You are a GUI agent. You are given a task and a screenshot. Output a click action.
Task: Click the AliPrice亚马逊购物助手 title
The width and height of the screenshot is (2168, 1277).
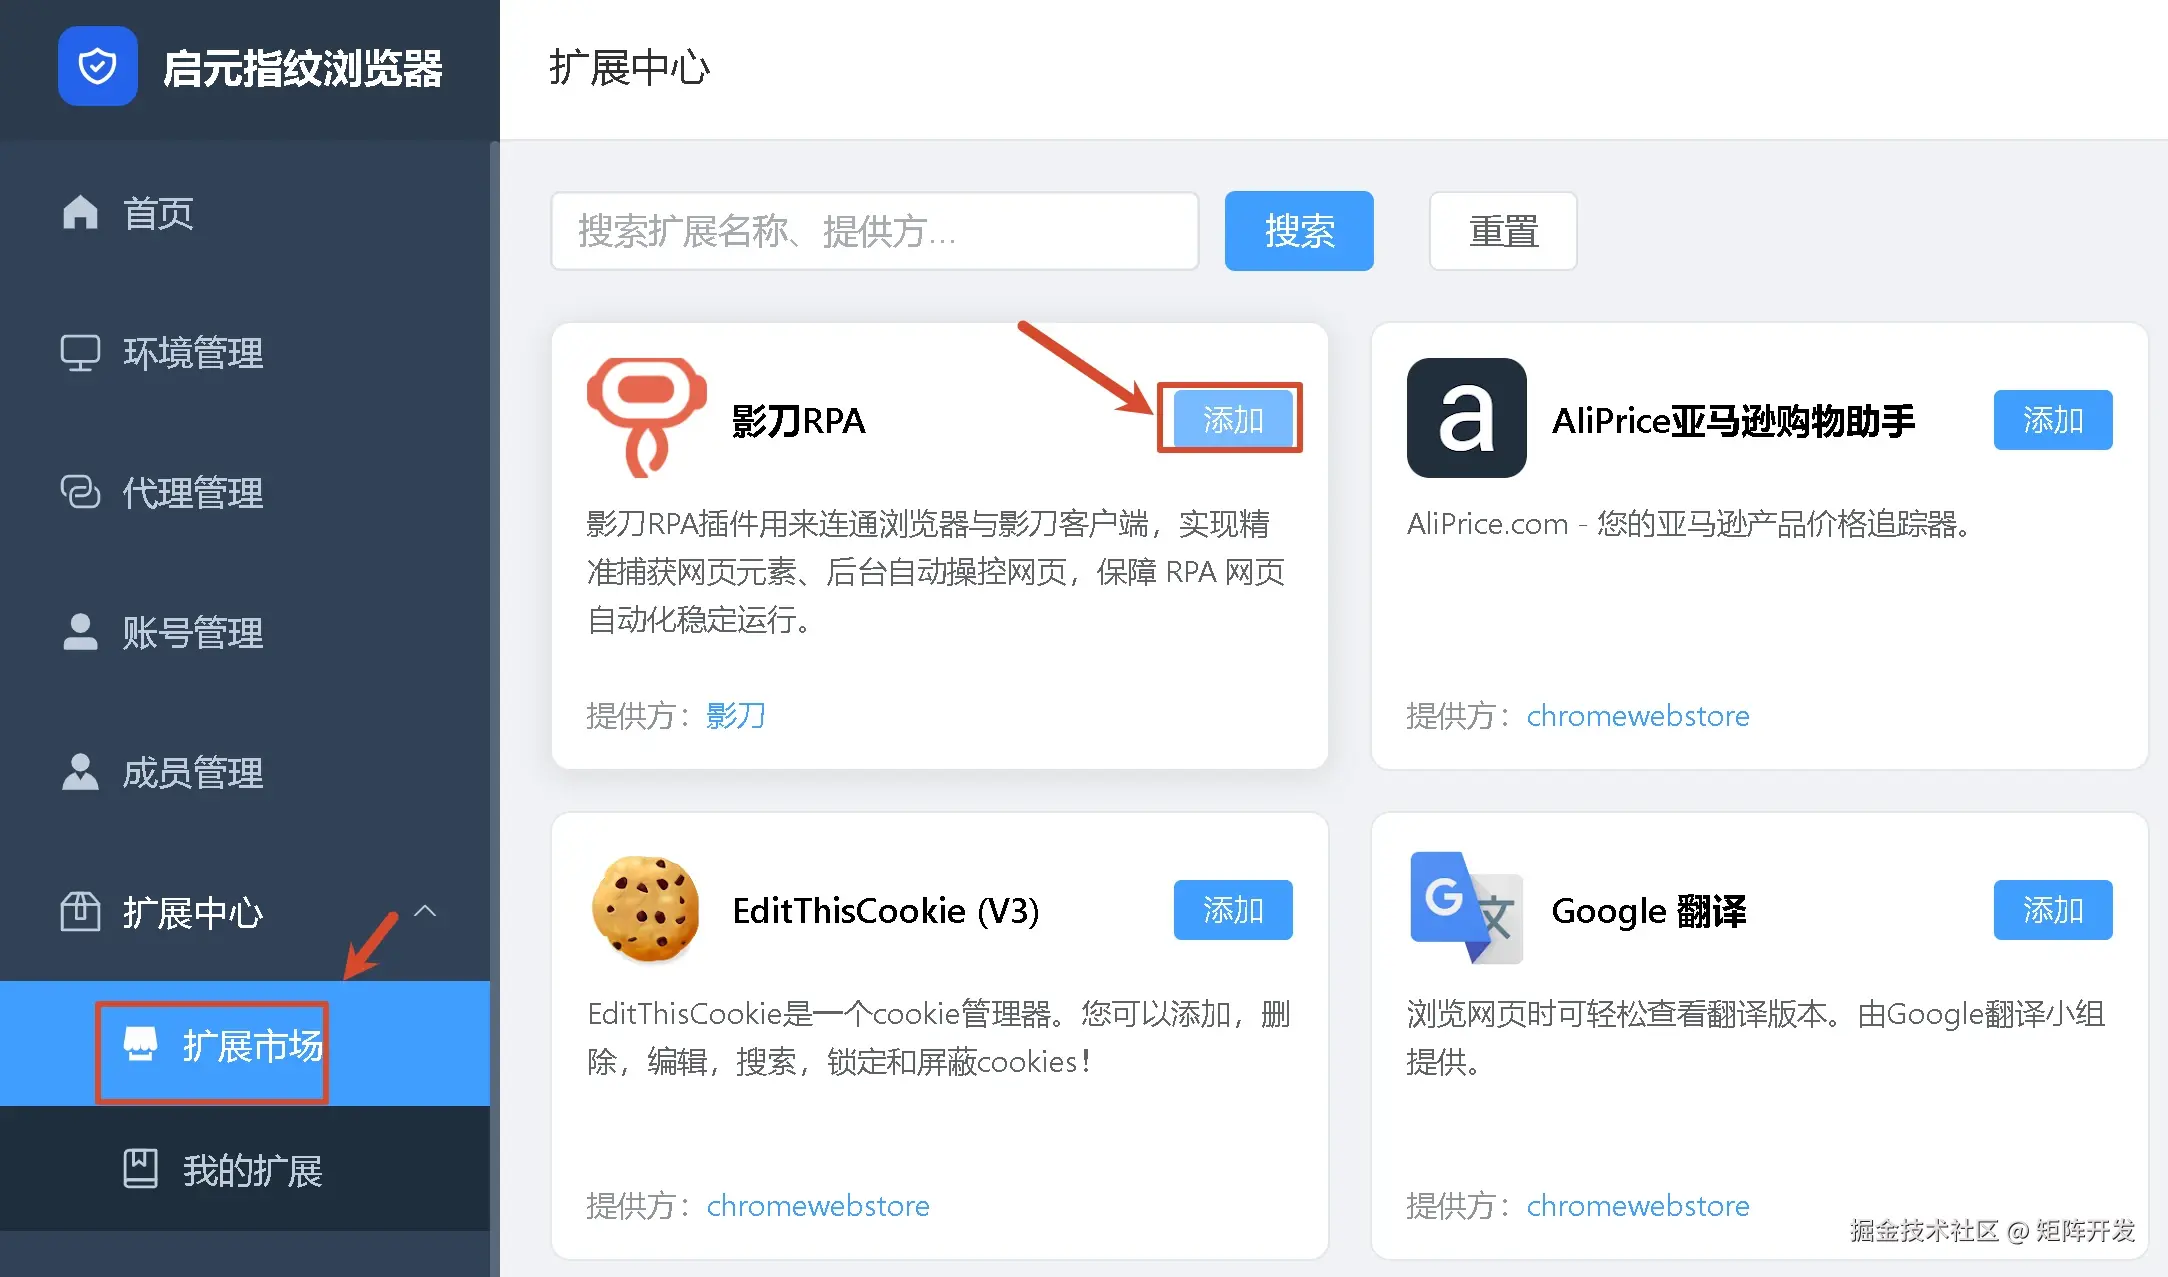tap(1734, 420)
